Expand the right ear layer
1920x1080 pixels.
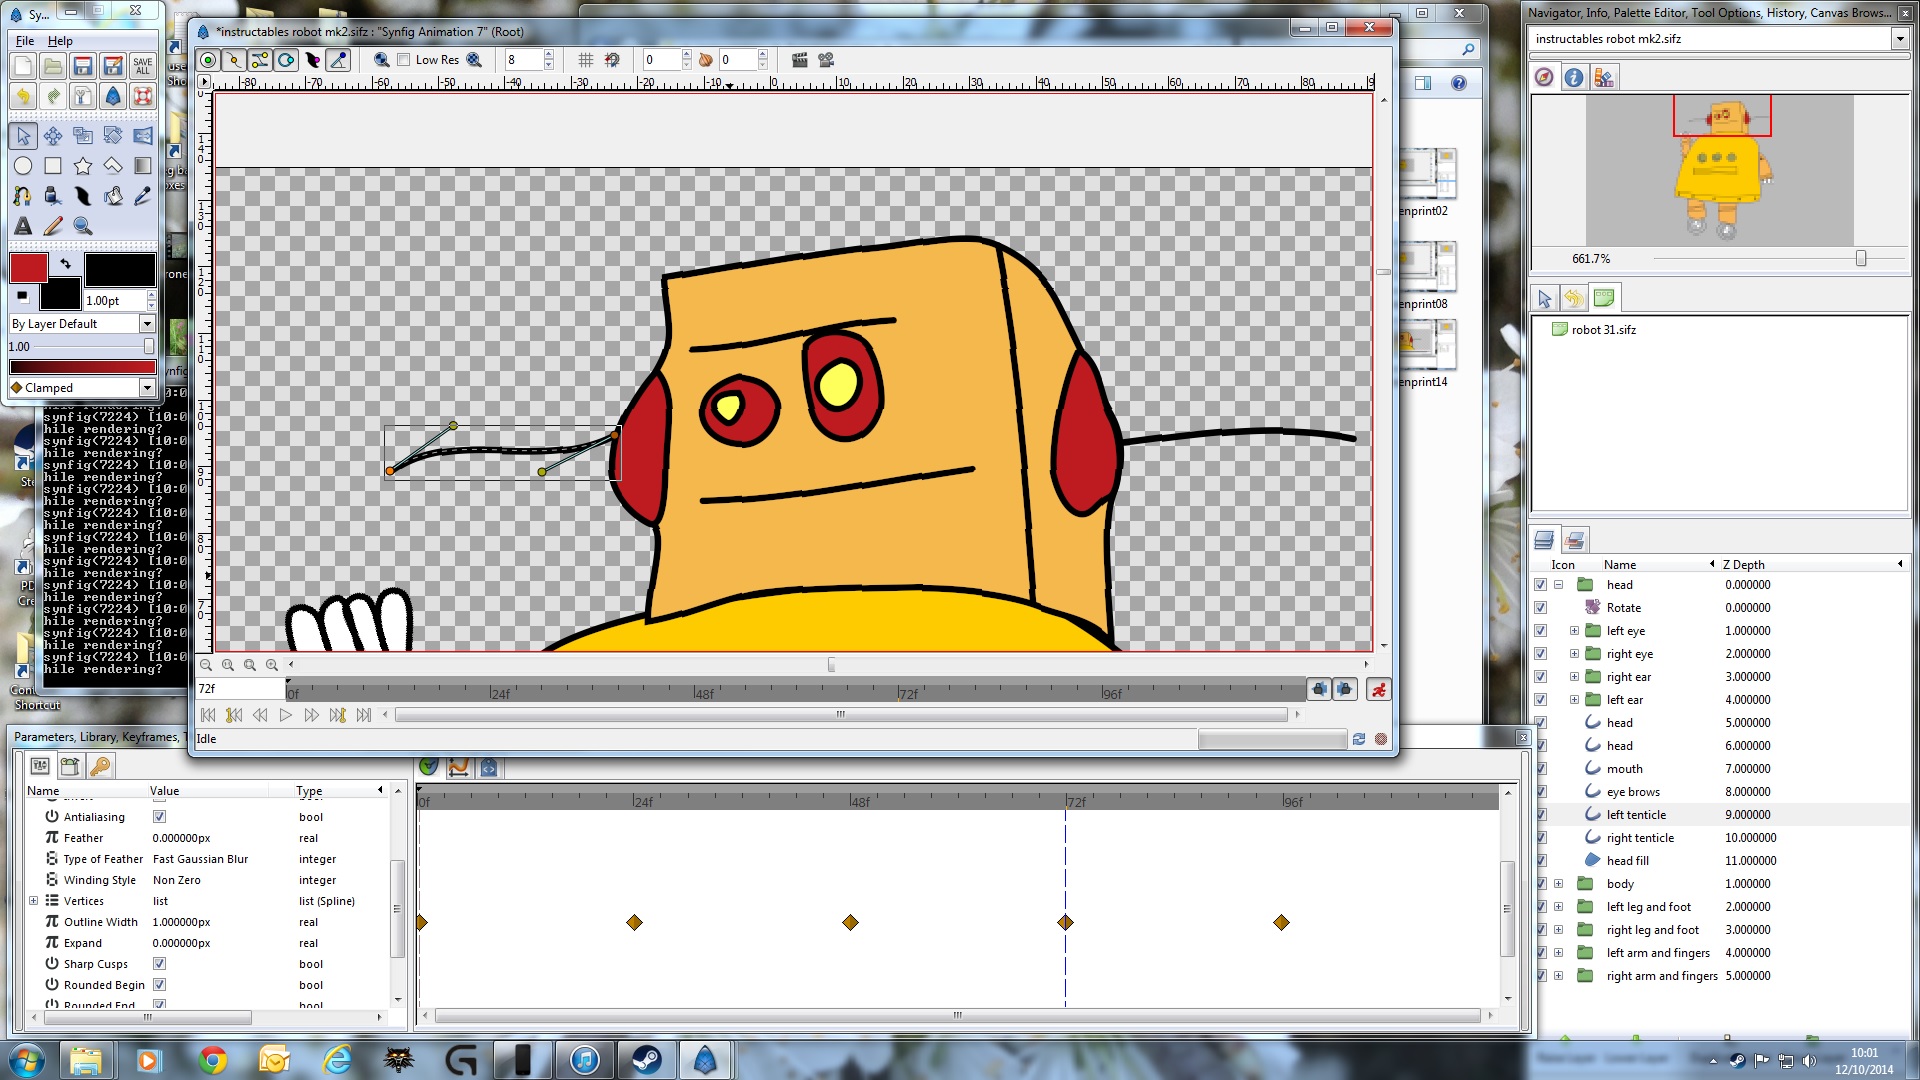click(x=1574, y=677)
